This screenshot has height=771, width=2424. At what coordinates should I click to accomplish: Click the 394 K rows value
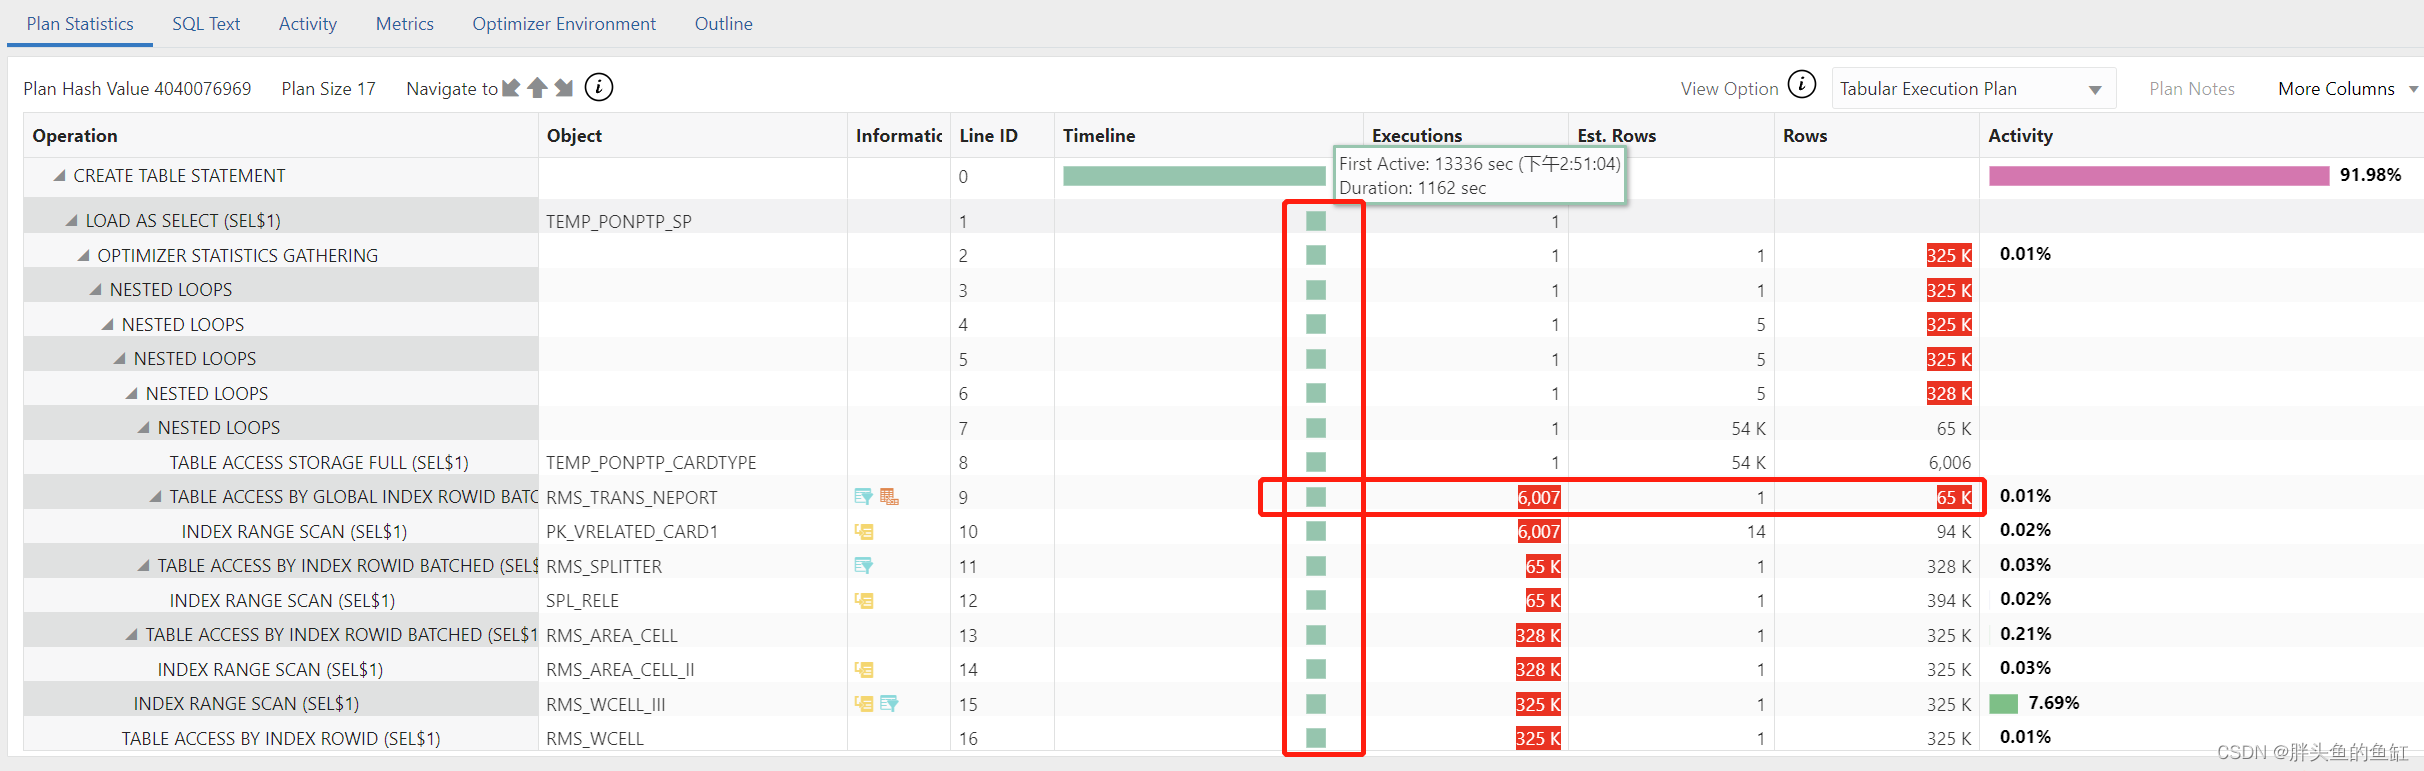[1949, 601]
